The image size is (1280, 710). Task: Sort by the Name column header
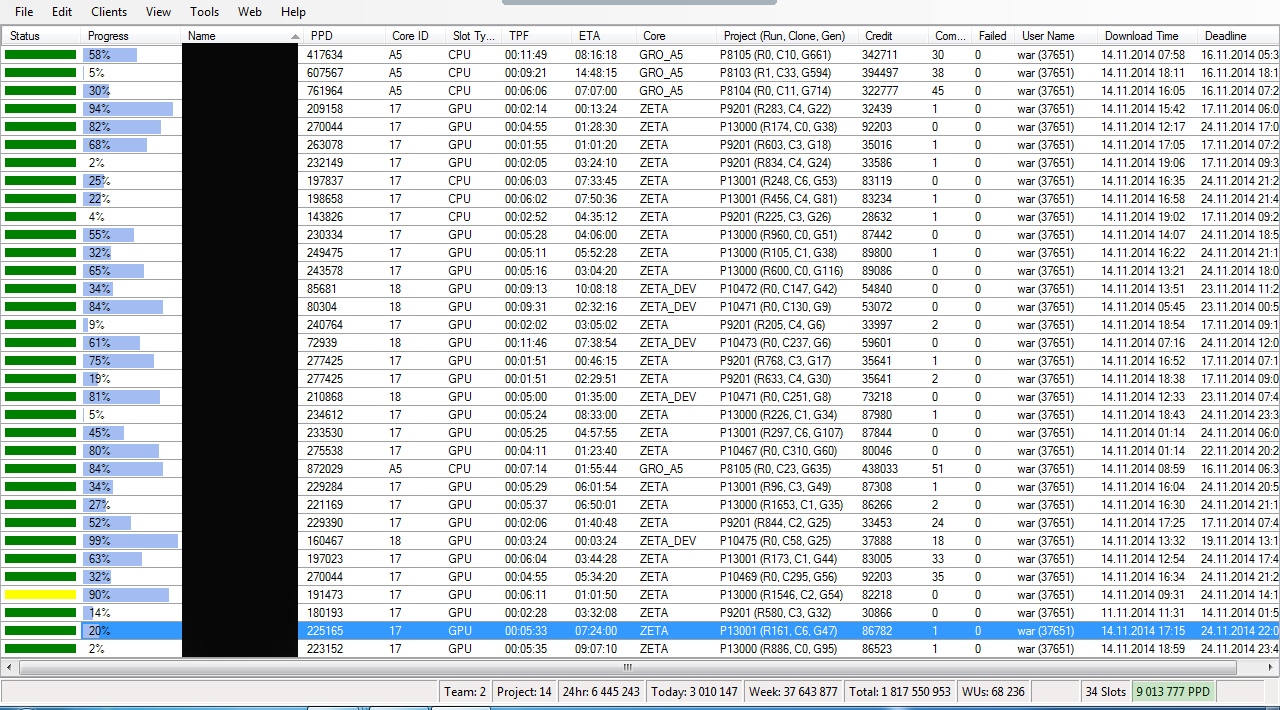243,36
